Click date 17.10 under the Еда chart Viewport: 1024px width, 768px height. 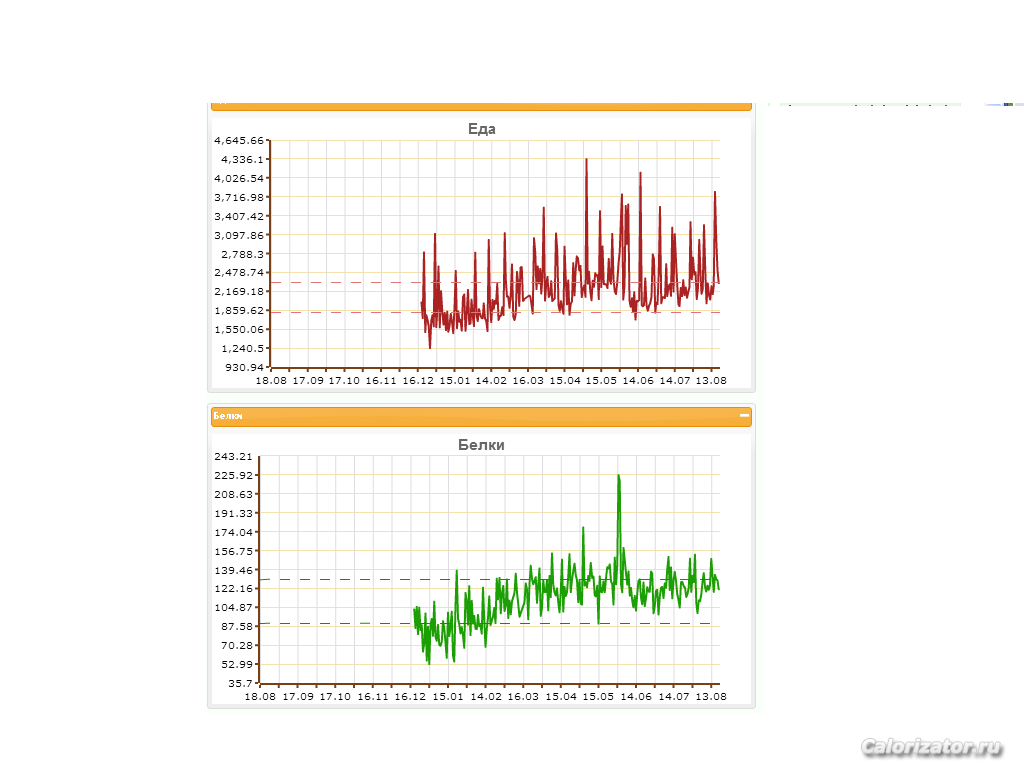344,380
